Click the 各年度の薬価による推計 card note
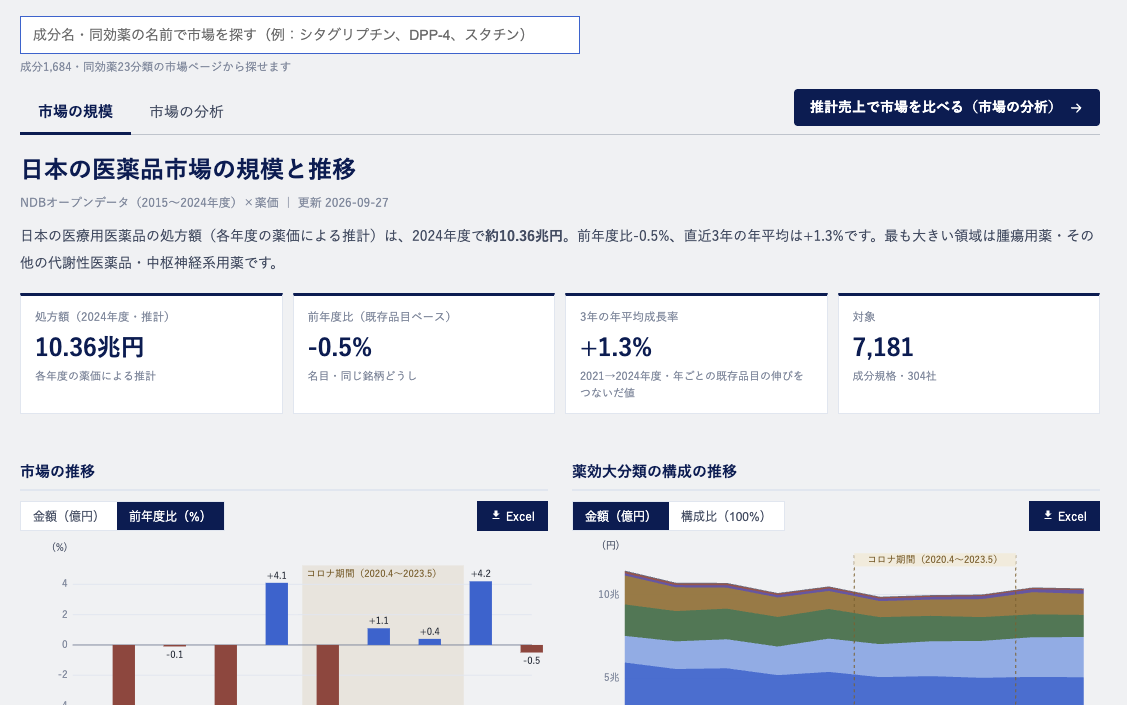 click(x=96, y=376)
